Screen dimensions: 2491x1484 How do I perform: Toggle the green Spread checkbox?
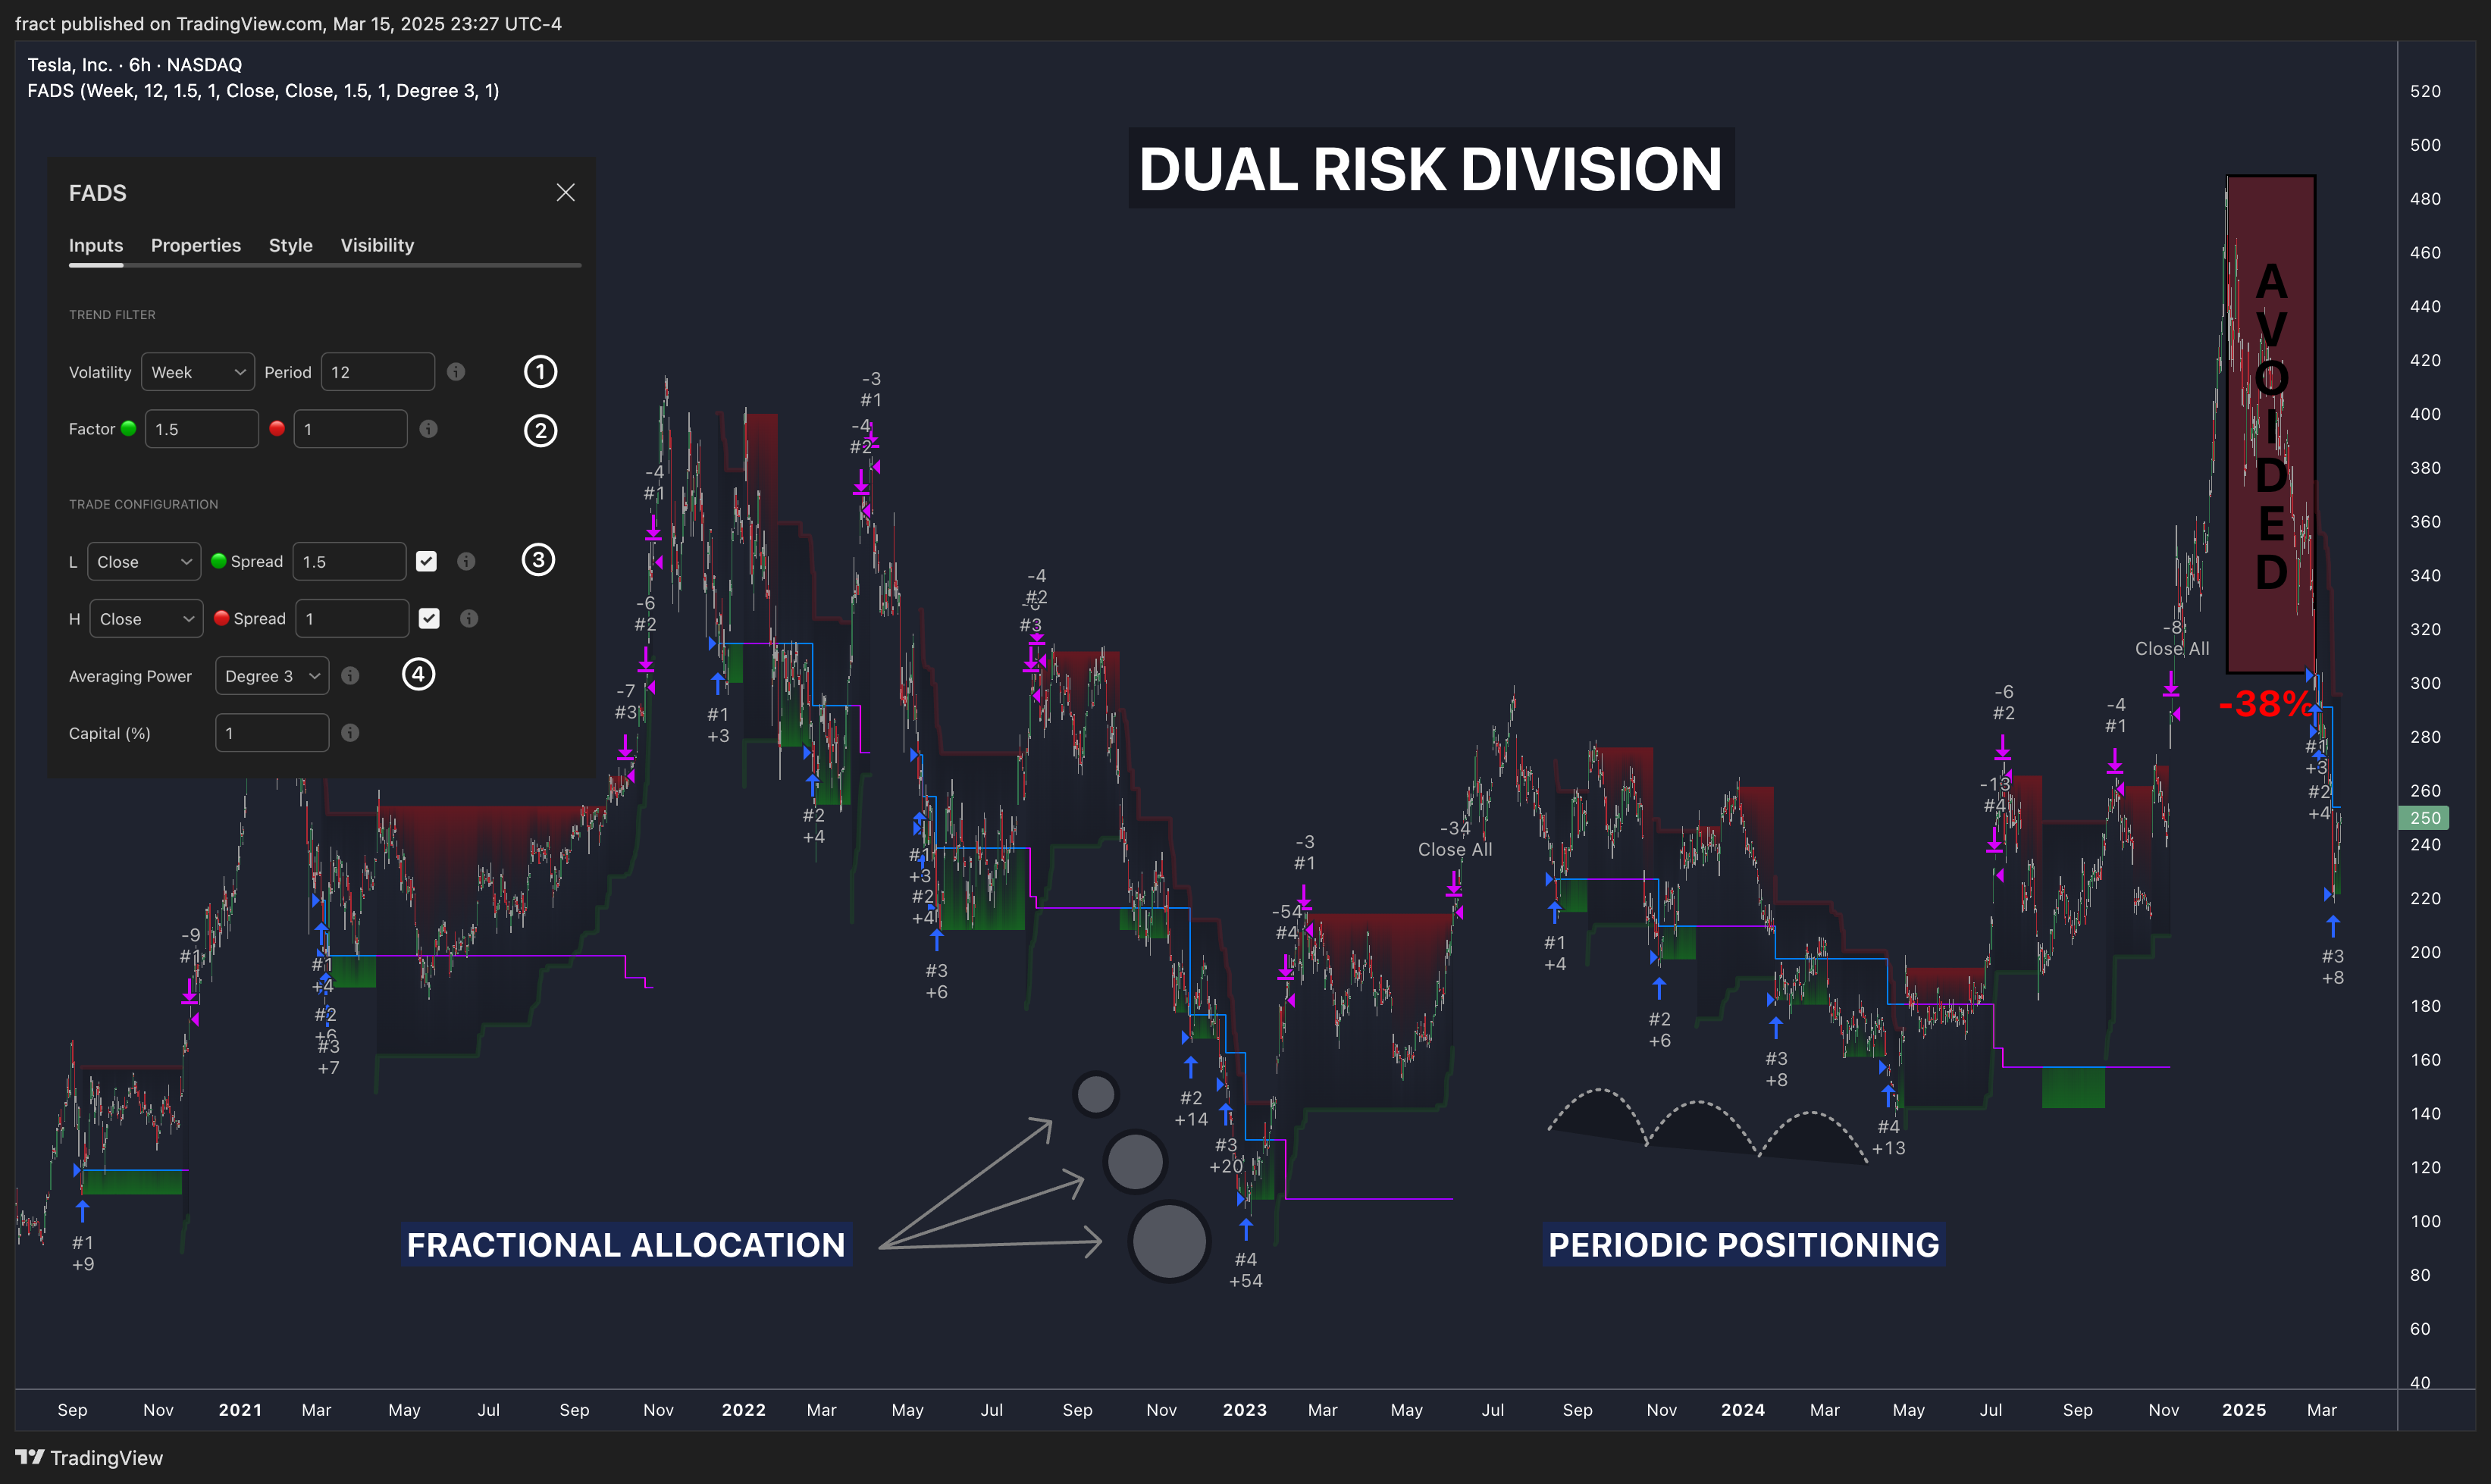tap(426, 562)
